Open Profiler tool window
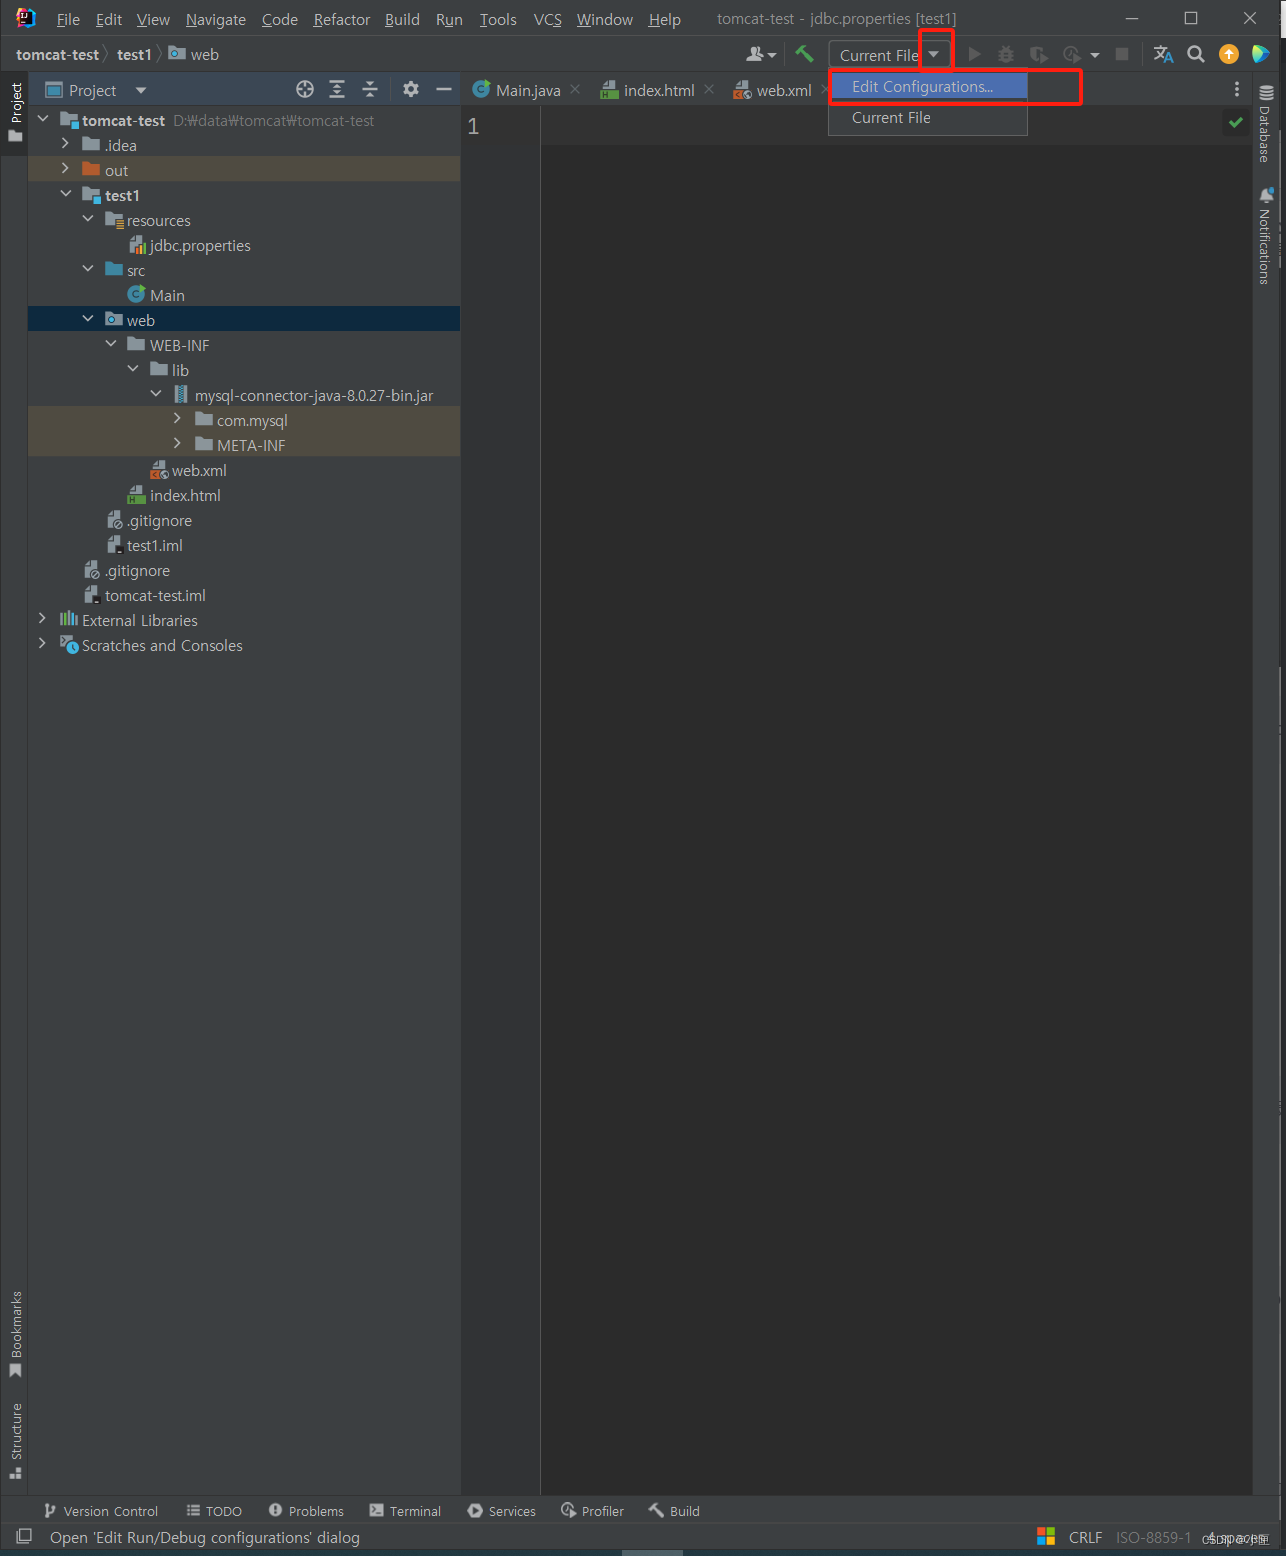1286x1556 pixels. tap(593, 1511)
